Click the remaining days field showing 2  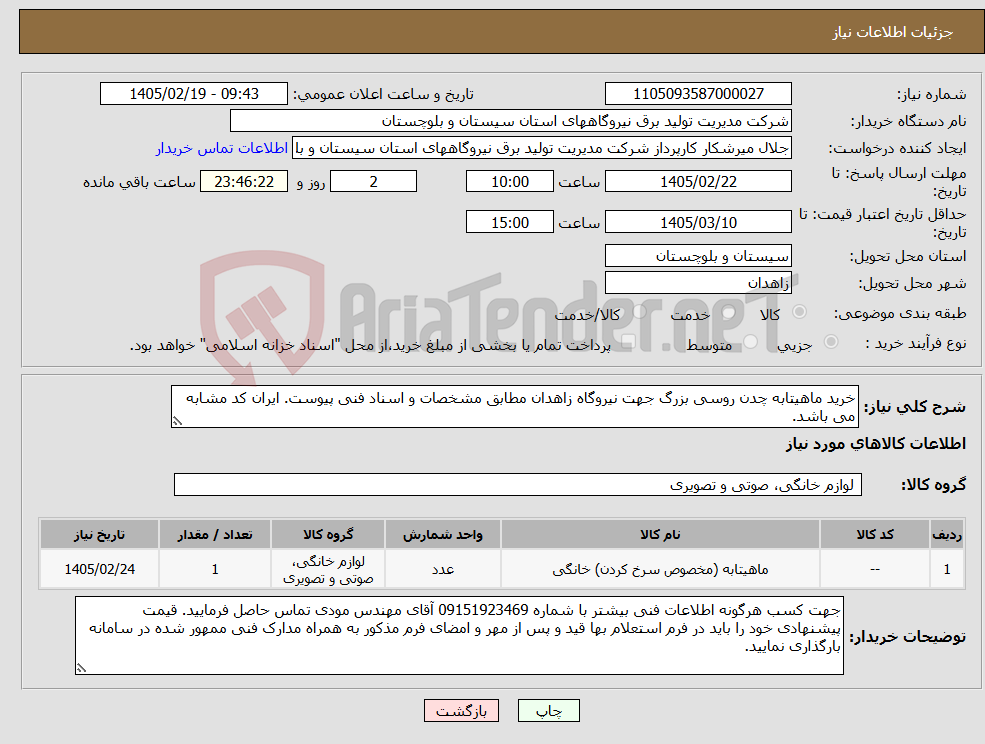tap(373, 182)
